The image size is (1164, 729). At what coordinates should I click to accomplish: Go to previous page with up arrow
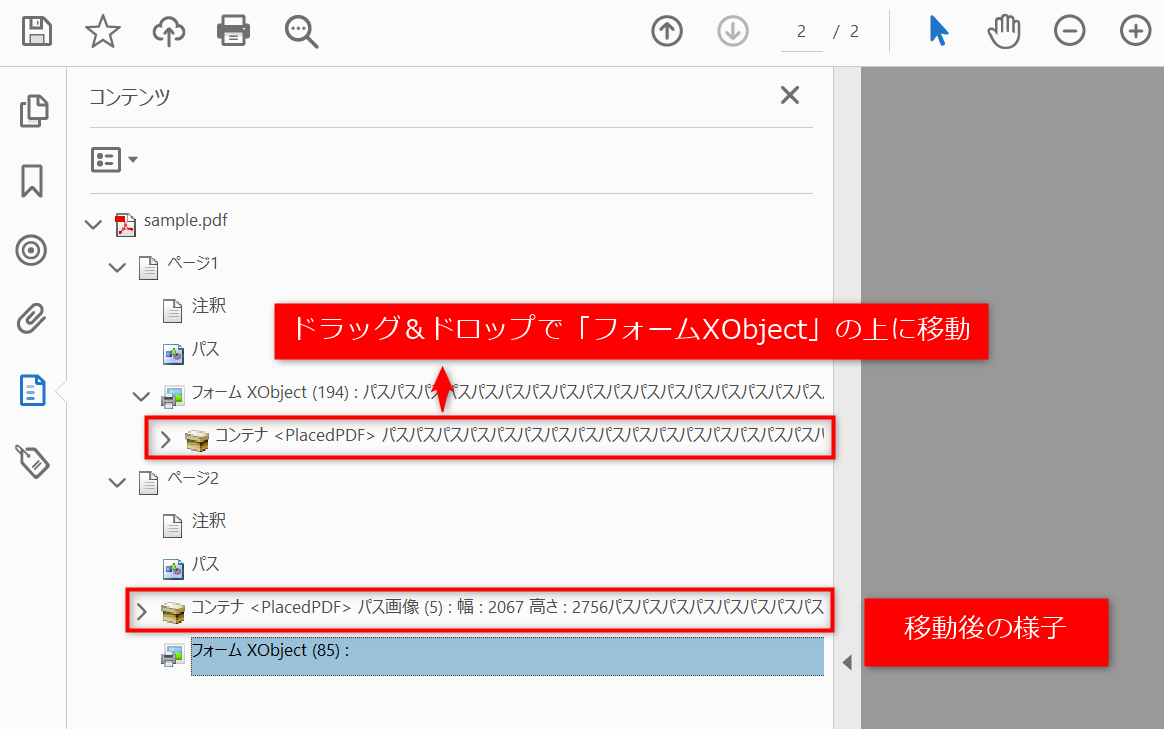pyautogui.click(x=667, y=31)
